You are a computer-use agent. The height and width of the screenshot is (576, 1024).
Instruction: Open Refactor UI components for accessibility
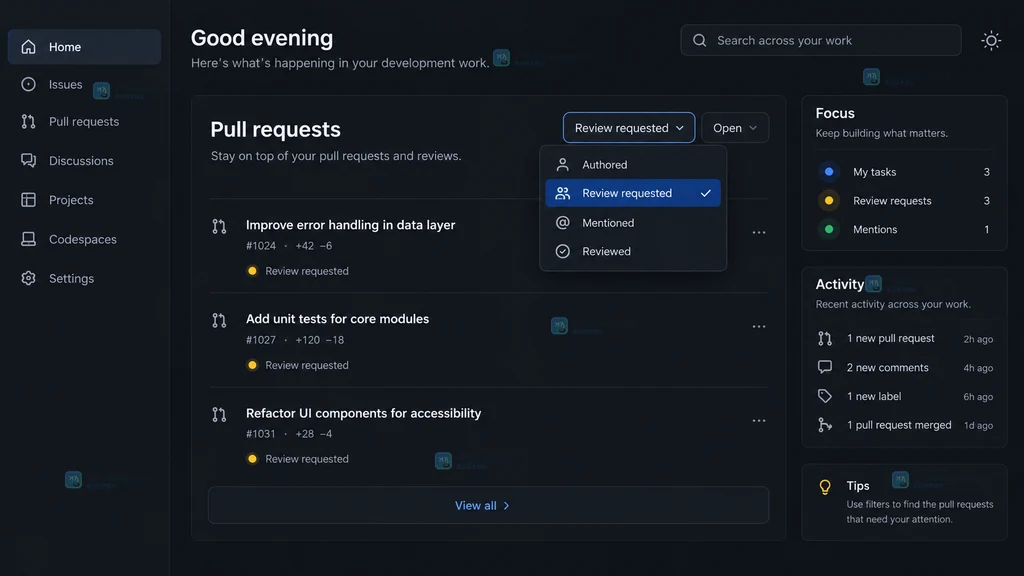pyautogui.click(x=364, y=413)
